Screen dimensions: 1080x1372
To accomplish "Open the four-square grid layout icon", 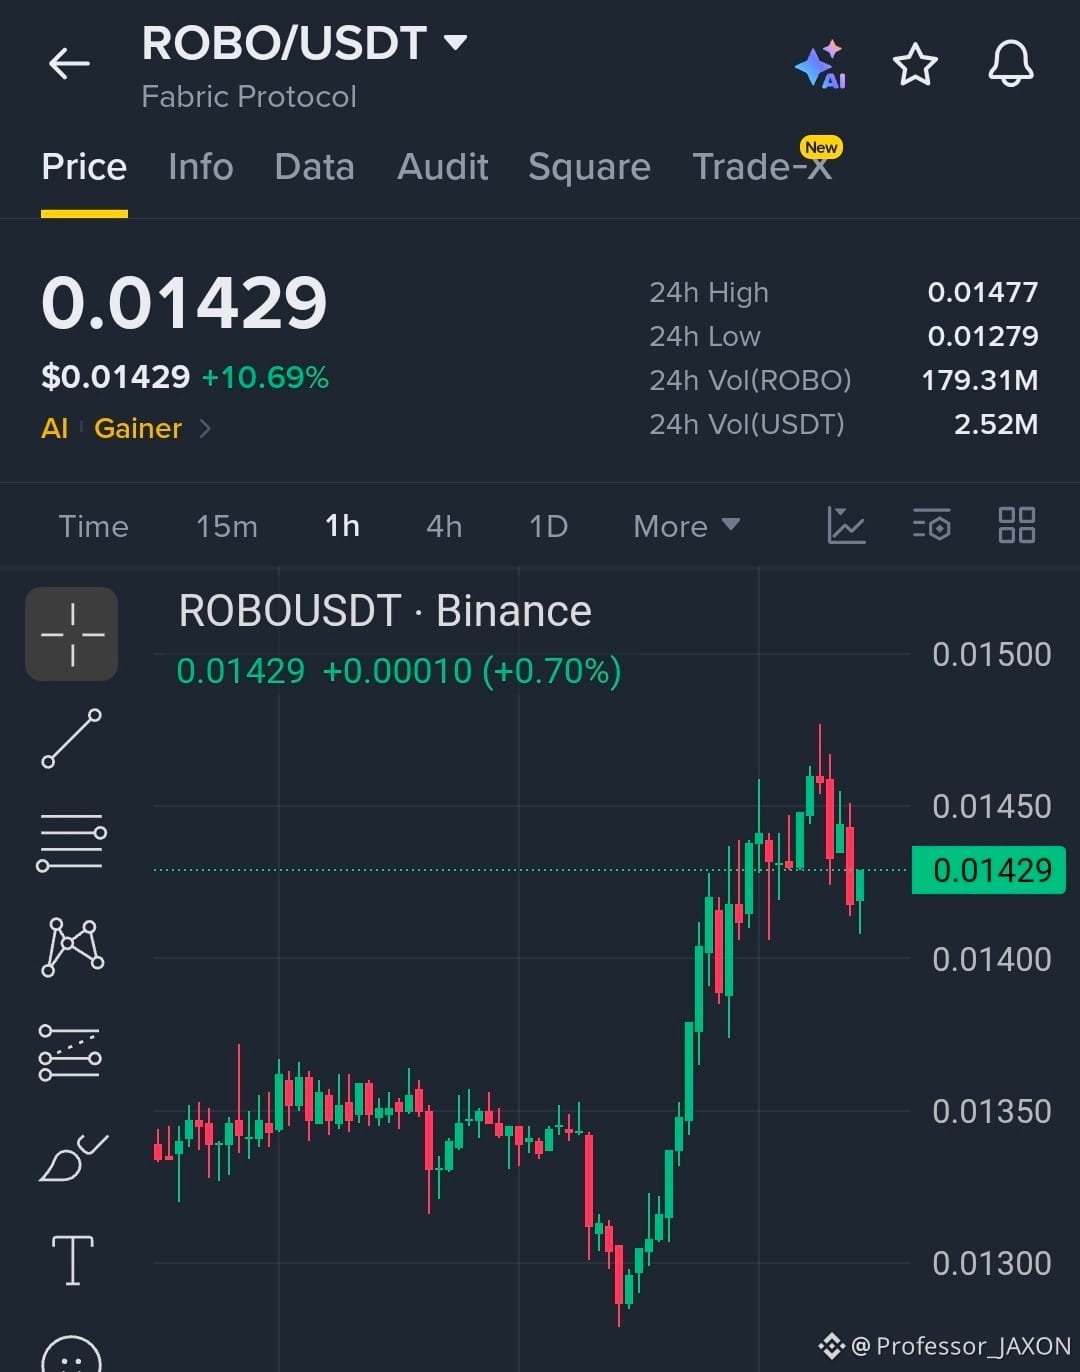I will (x=1017, y=525).
